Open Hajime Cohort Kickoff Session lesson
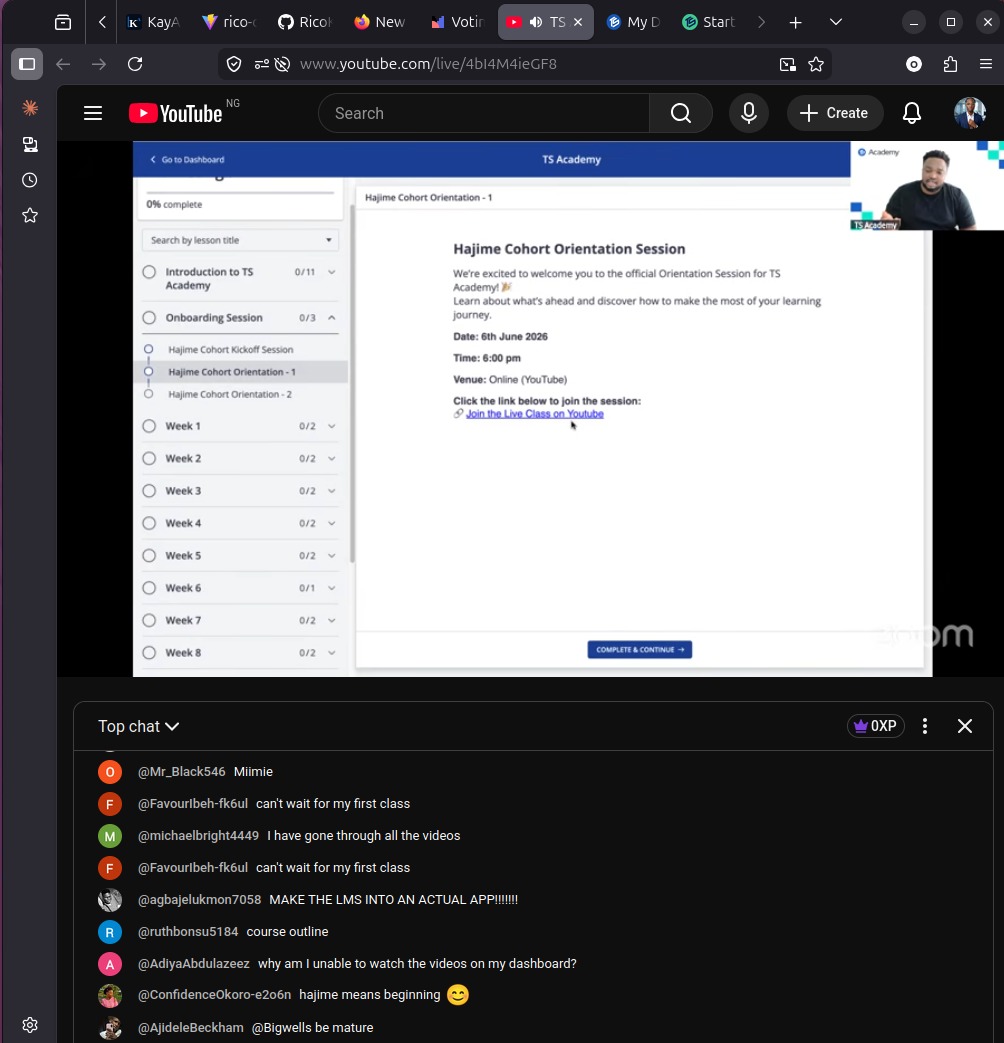The height and width of the screenshot is (1043, 1004). pos(230,349)
